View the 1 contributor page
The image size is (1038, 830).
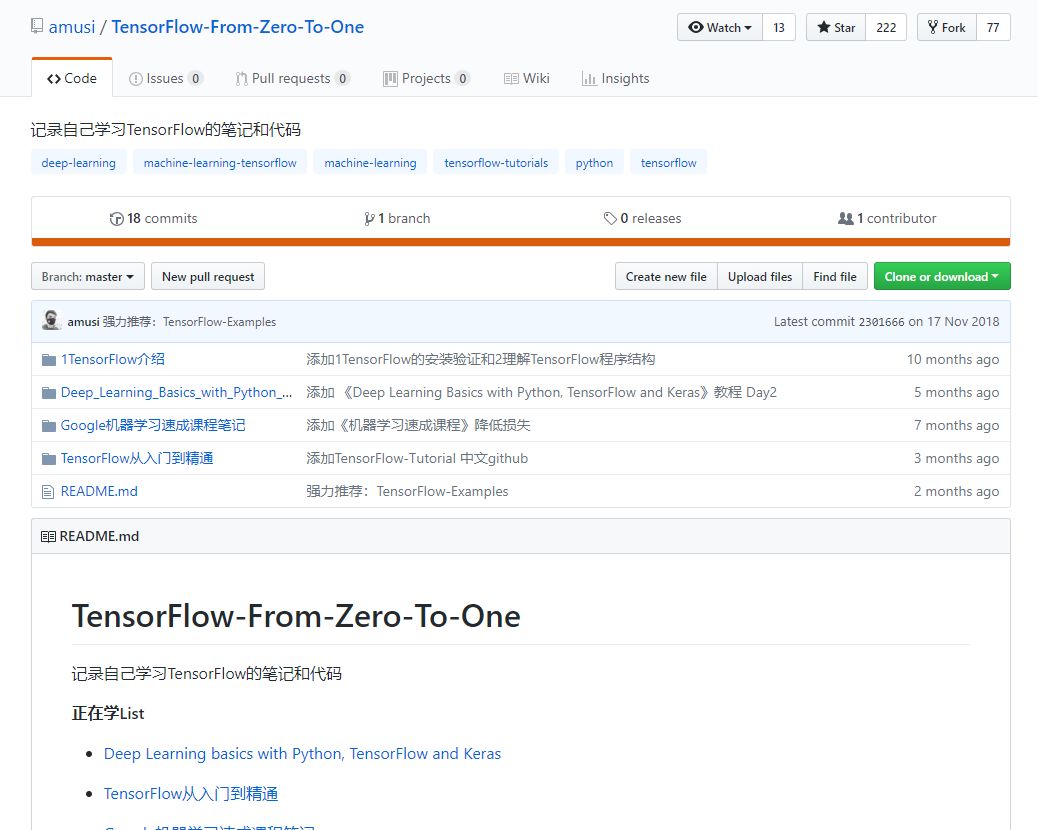[887, 218]
